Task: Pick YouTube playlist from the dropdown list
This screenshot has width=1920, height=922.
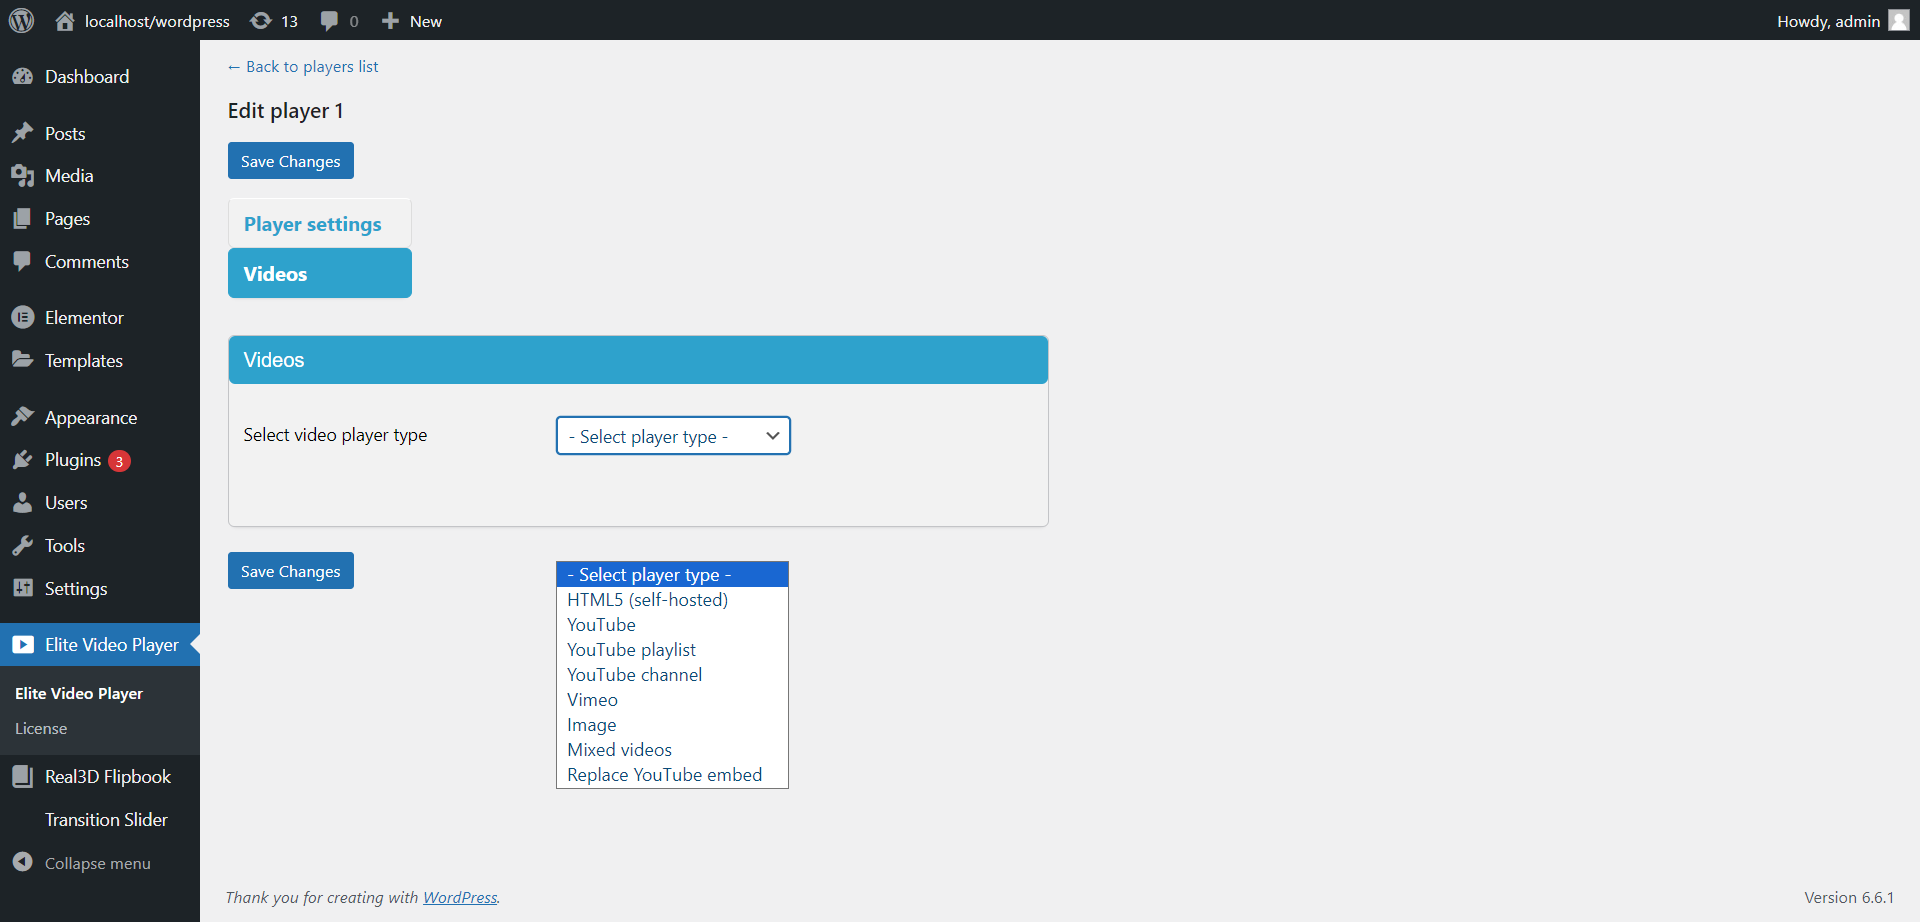Action: pos(672,650)
